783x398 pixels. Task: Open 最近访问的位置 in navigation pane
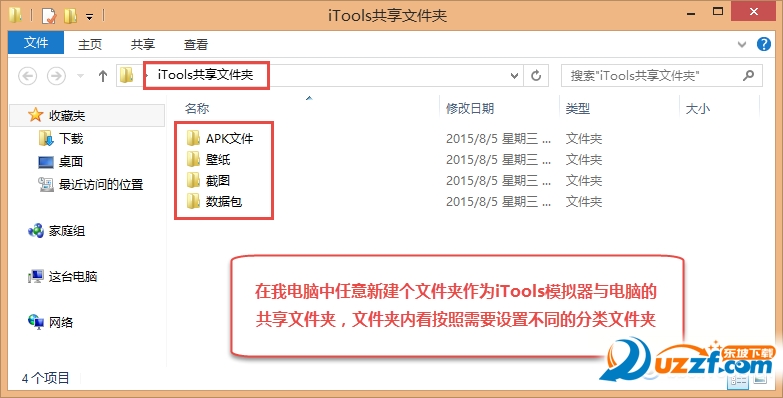(101, 184)
